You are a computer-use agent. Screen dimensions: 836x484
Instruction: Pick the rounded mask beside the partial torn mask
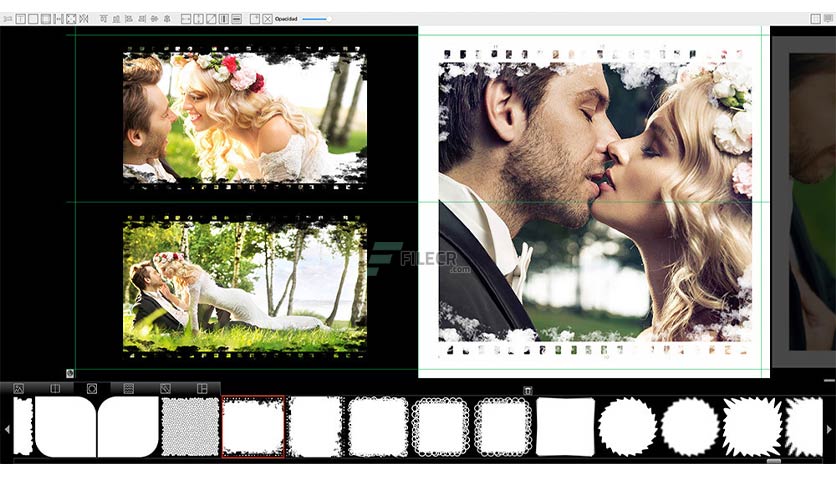click(x=66, y=427)
